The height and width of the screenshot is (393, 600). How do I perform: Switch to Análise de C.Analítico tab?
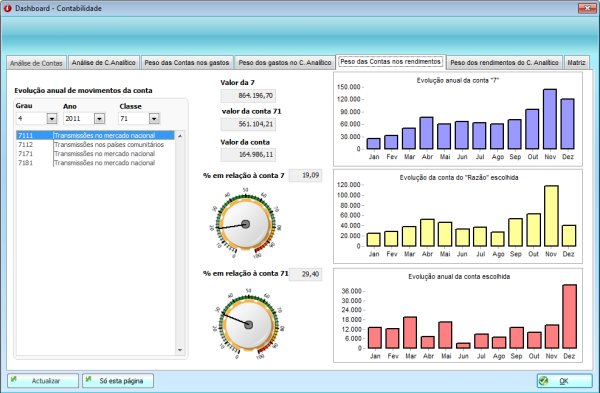pyautogui.click(x=104, y=63)
